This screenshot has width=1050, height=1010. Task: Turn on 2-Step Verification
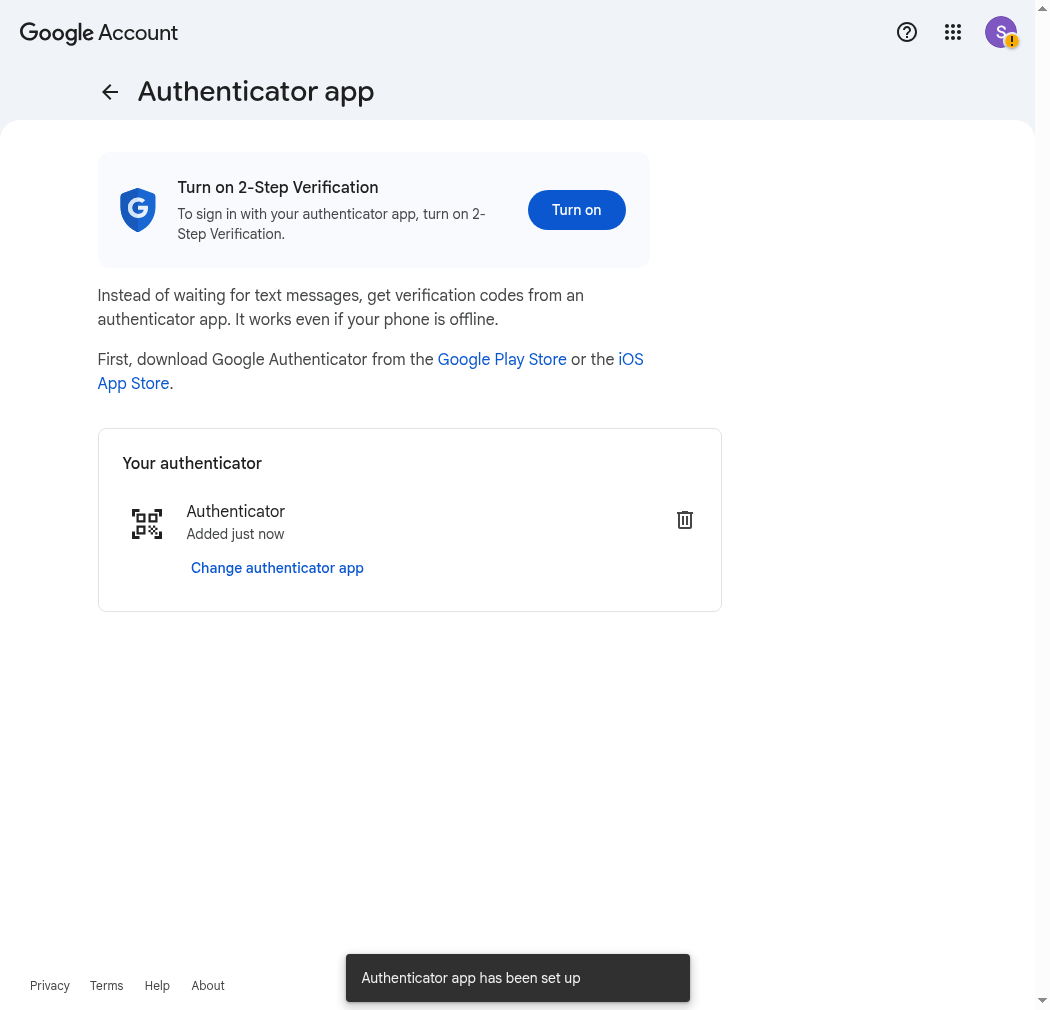(577, 210)
